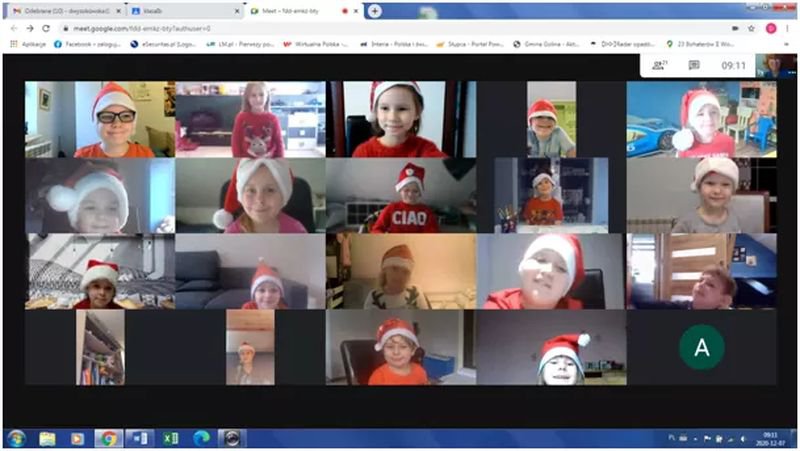Click the Chrome taskbar icon
This screenshot has width=800, height=451.
click(108, 438)
